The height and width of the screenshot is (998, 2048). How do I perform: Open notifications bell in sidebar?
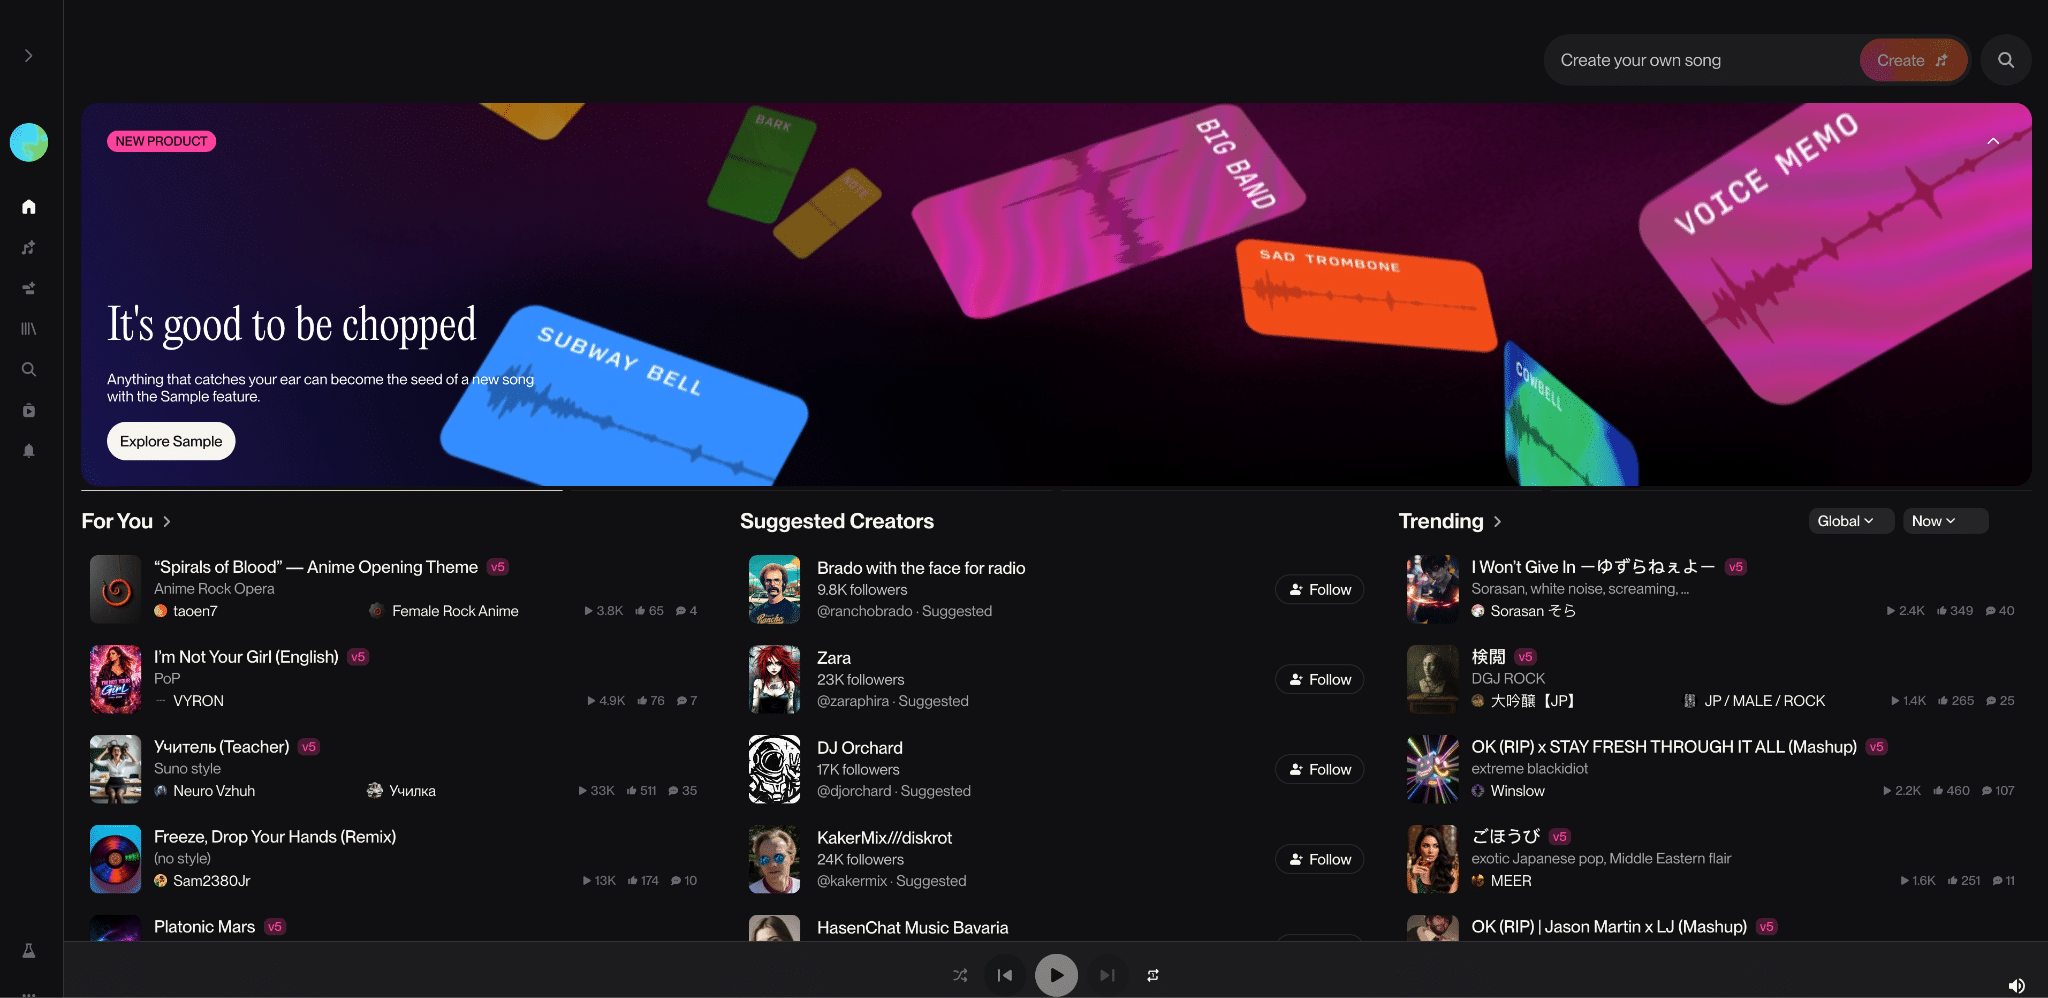click(x=29, y=451)
